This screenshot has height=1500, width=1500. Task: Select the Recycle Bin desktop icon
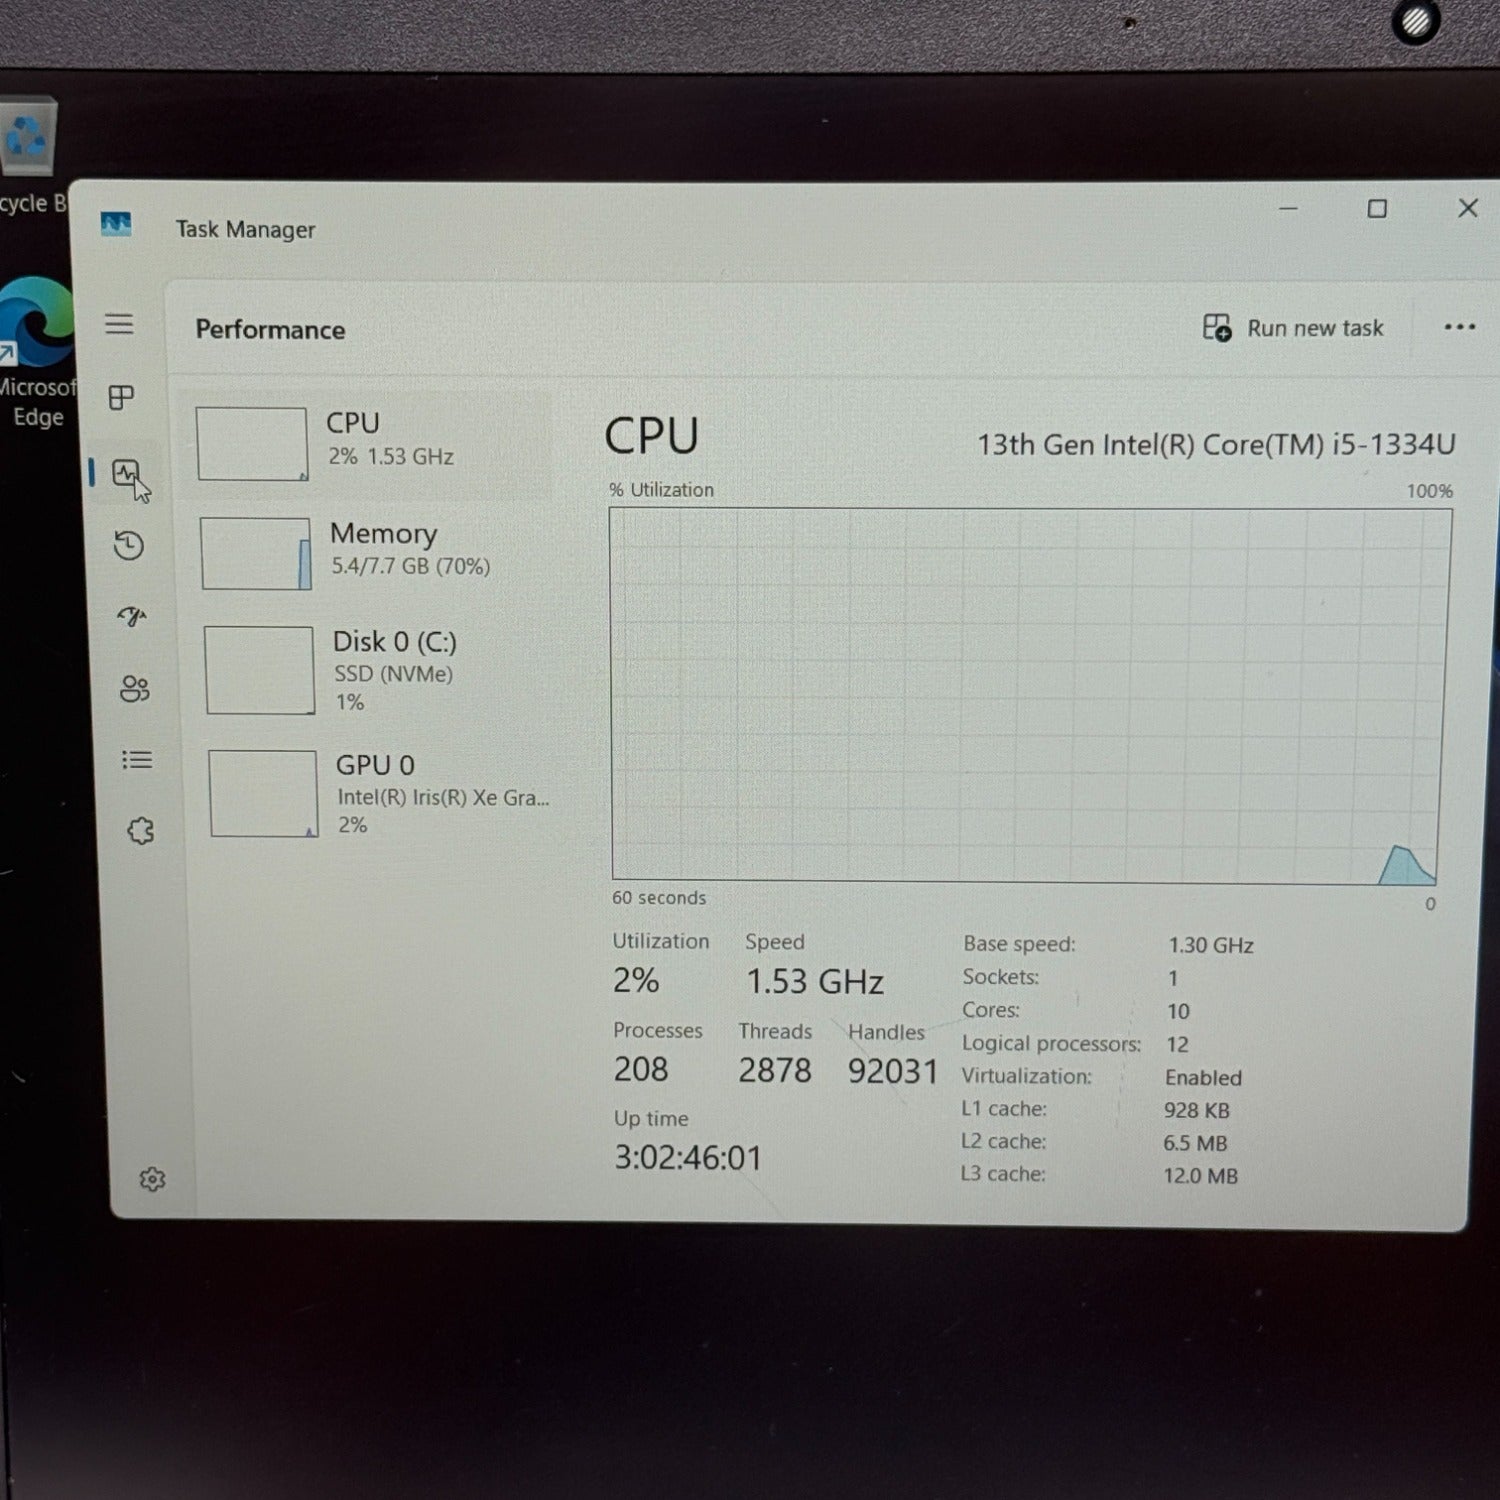tap(28, 156)
